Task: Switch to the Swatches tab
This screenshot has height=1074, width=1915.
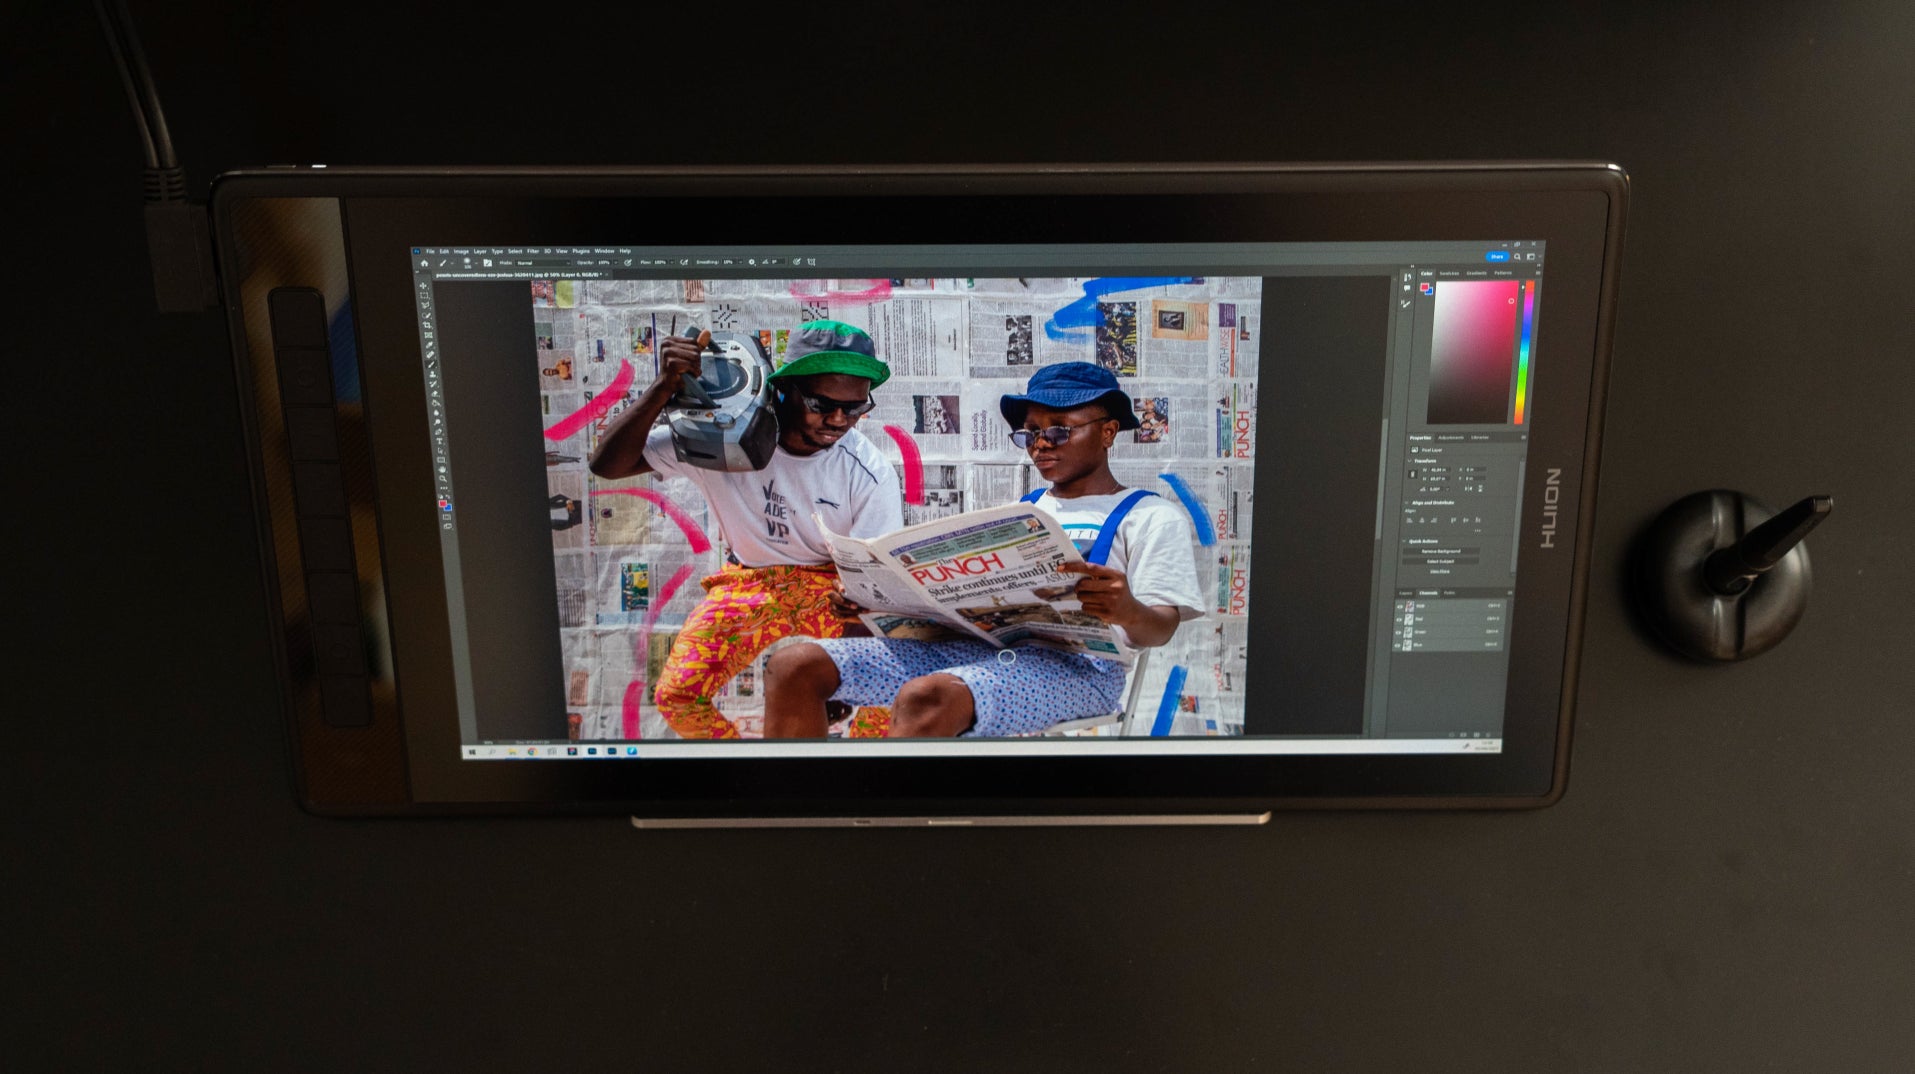Action: [1449, 273]
